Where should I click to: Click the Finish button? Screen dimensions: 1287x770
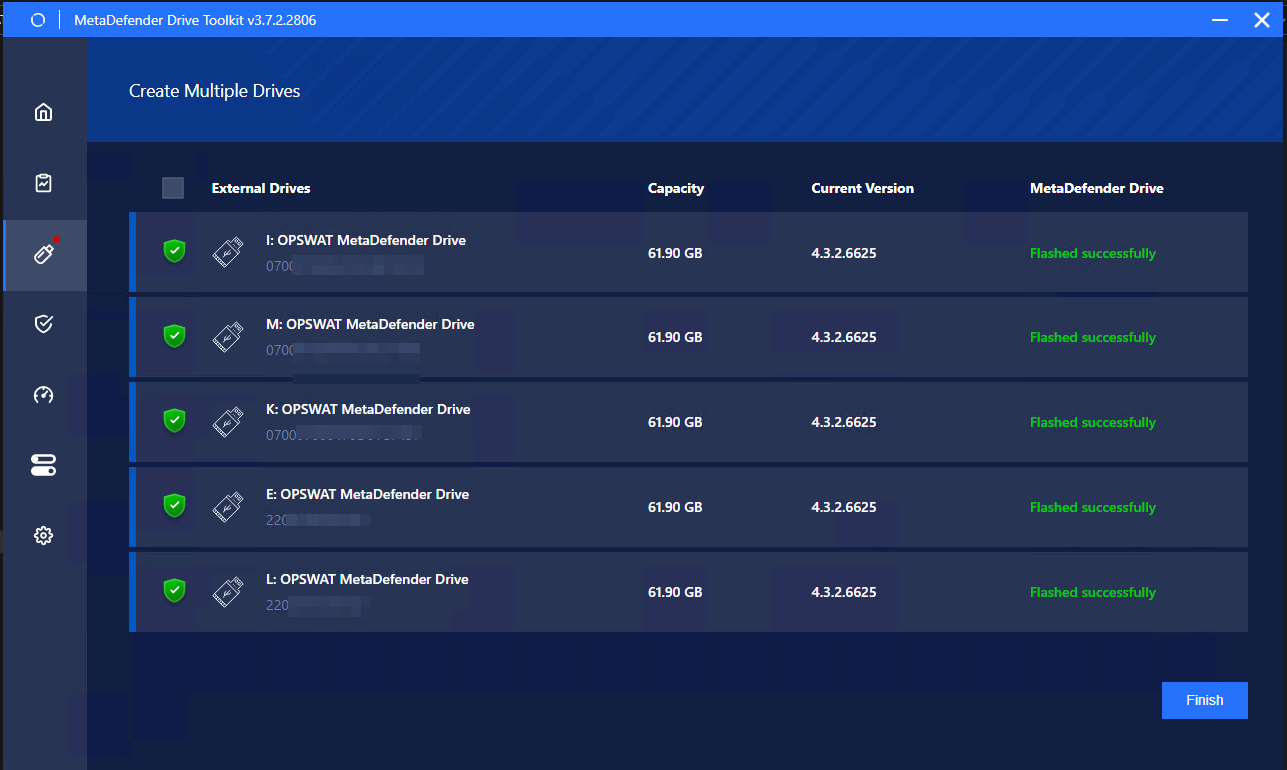pos(1204,700)
